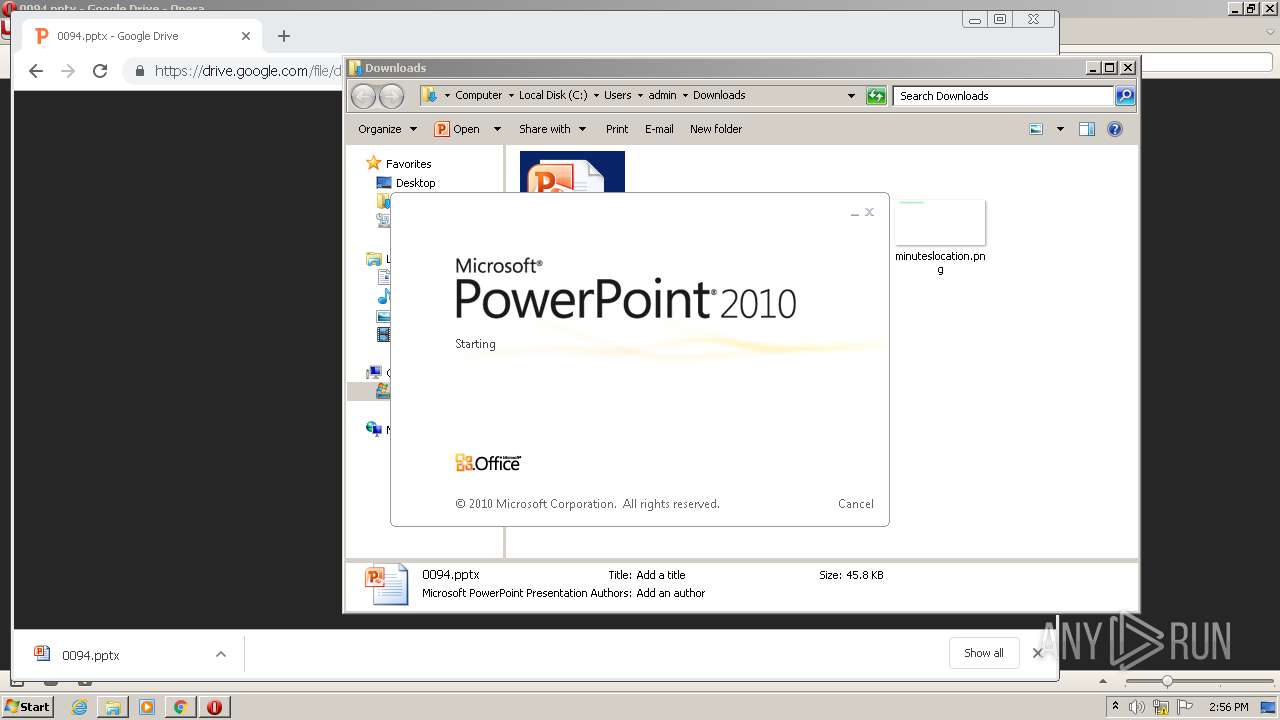1280x720 pixels.
Task: Open the network icon in system tray
Action: pyautogui.click(x=1161, y=707)
